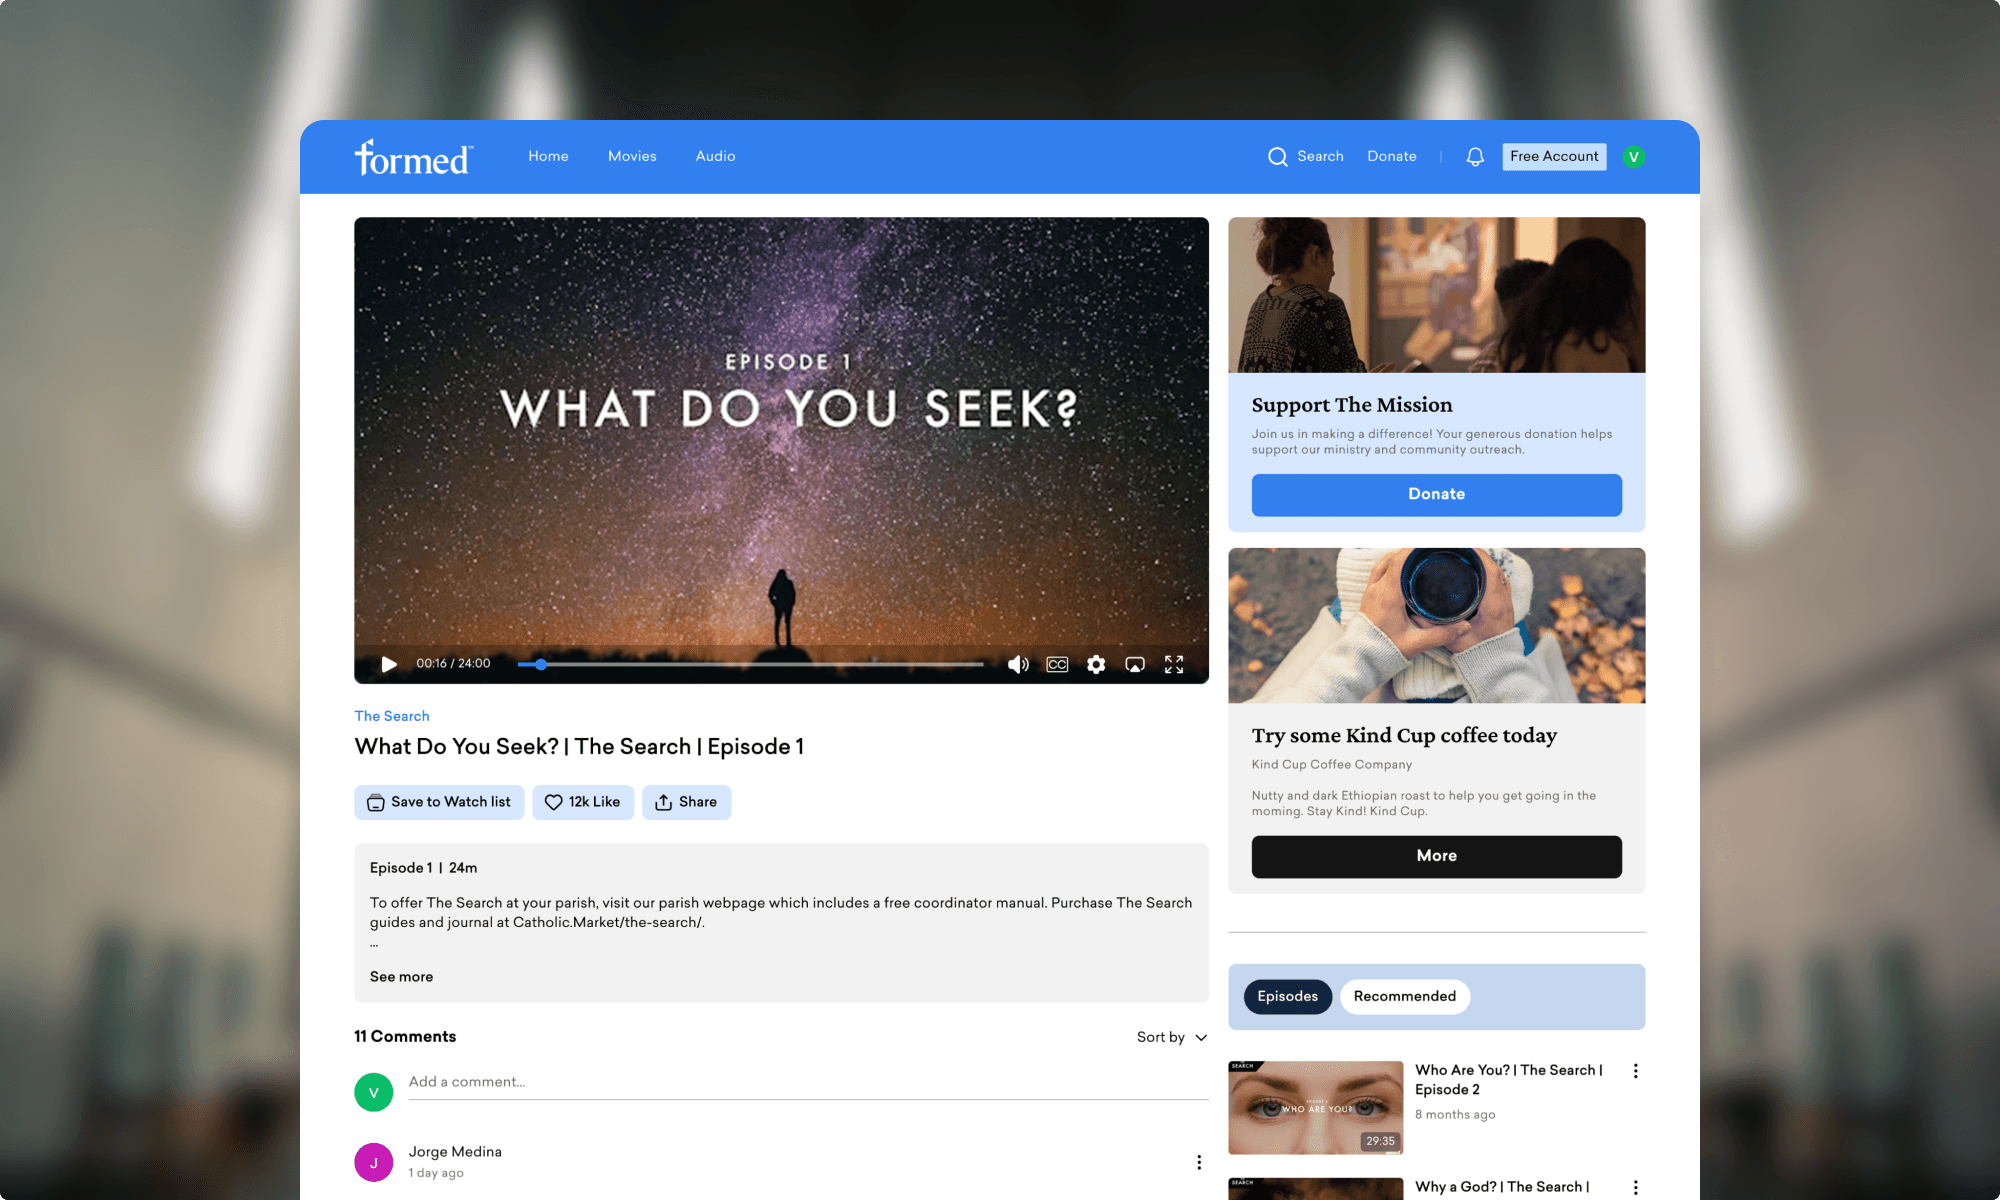Share this episode
This screenshot has width=2000, height=1200.
(x=686, y=802)
